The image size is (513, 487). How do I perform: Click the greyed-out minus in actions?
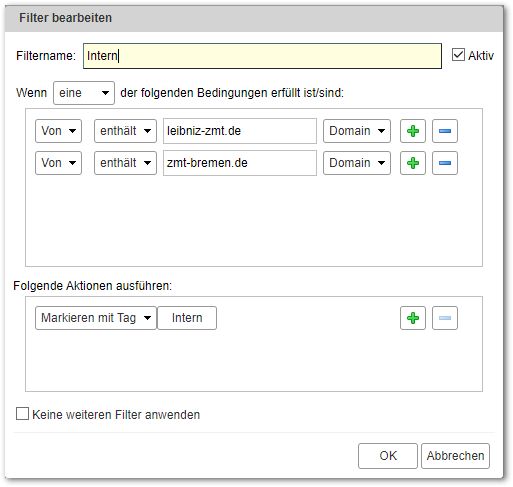tap(445, 318)
